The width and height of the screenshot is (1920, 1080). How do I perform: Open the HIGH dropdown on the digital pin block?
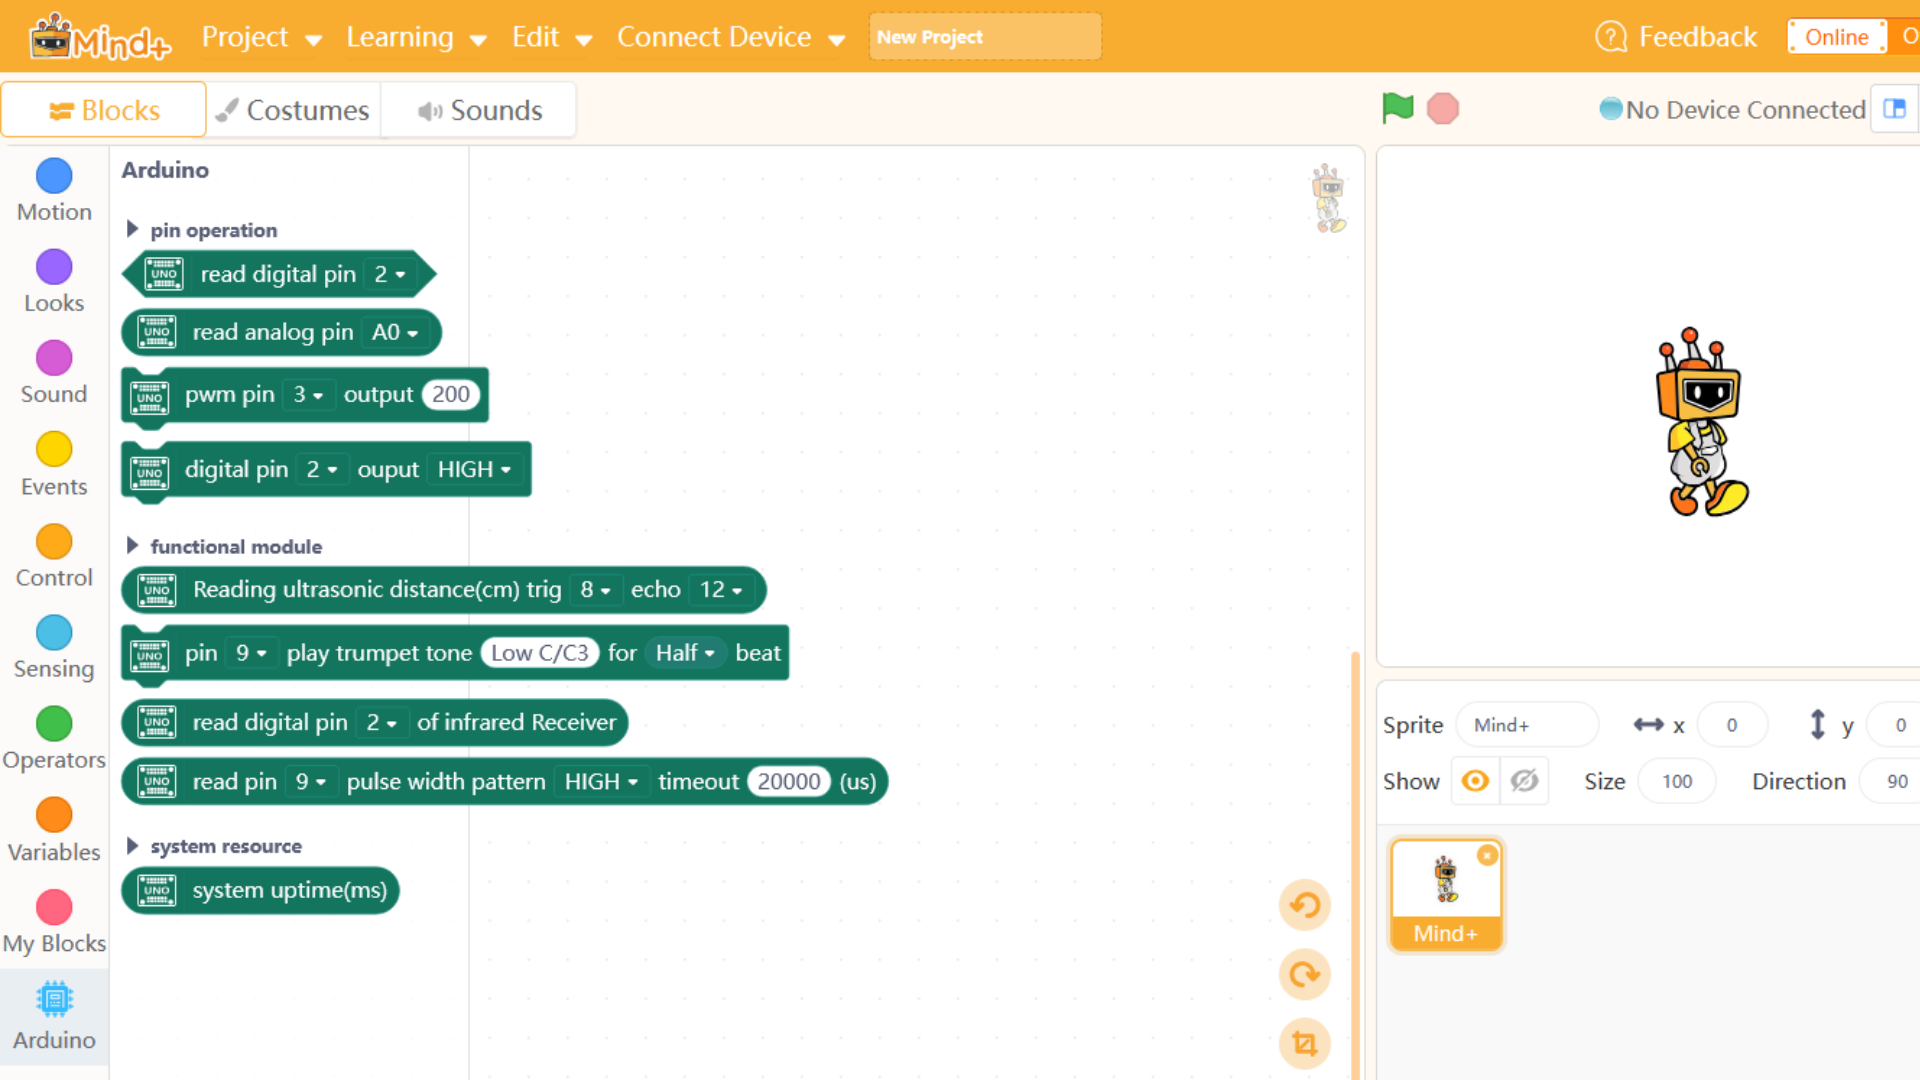475,470
